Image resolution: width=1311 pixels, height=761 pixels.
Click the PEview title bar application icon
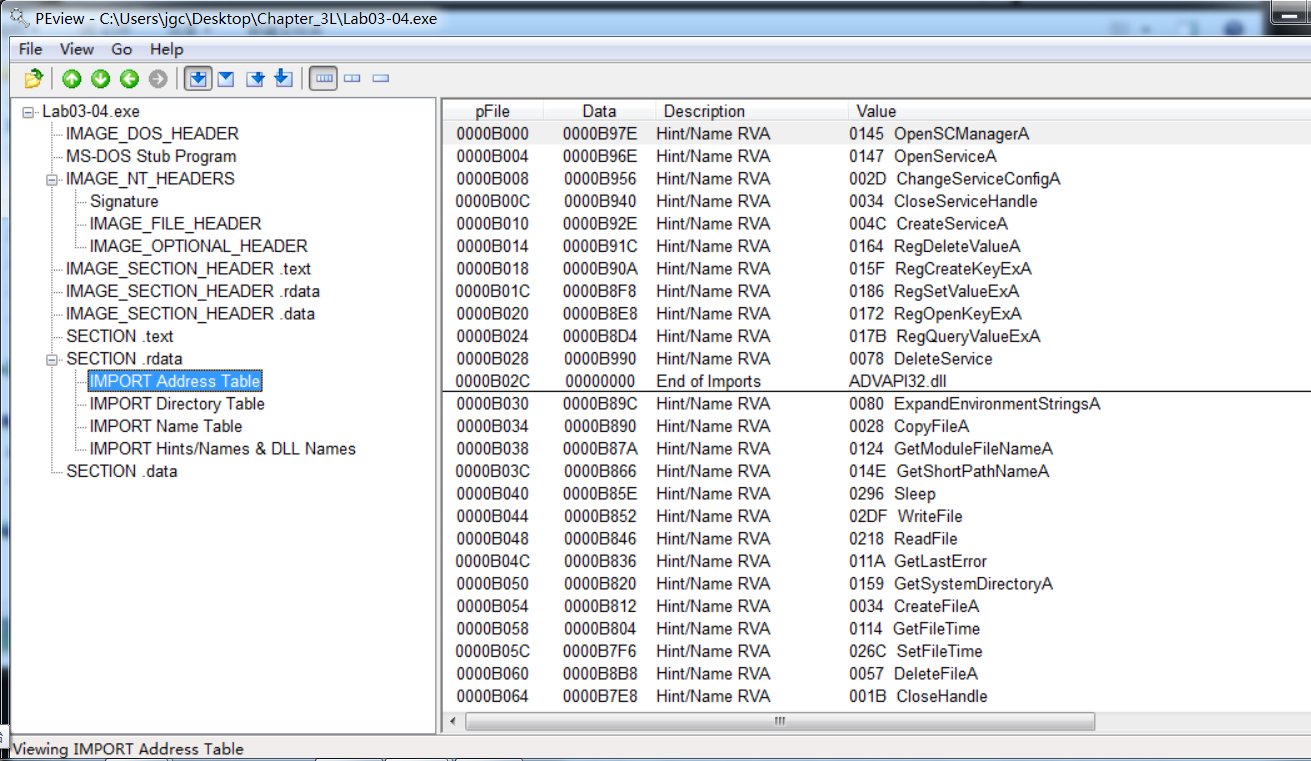pos(18,18)
